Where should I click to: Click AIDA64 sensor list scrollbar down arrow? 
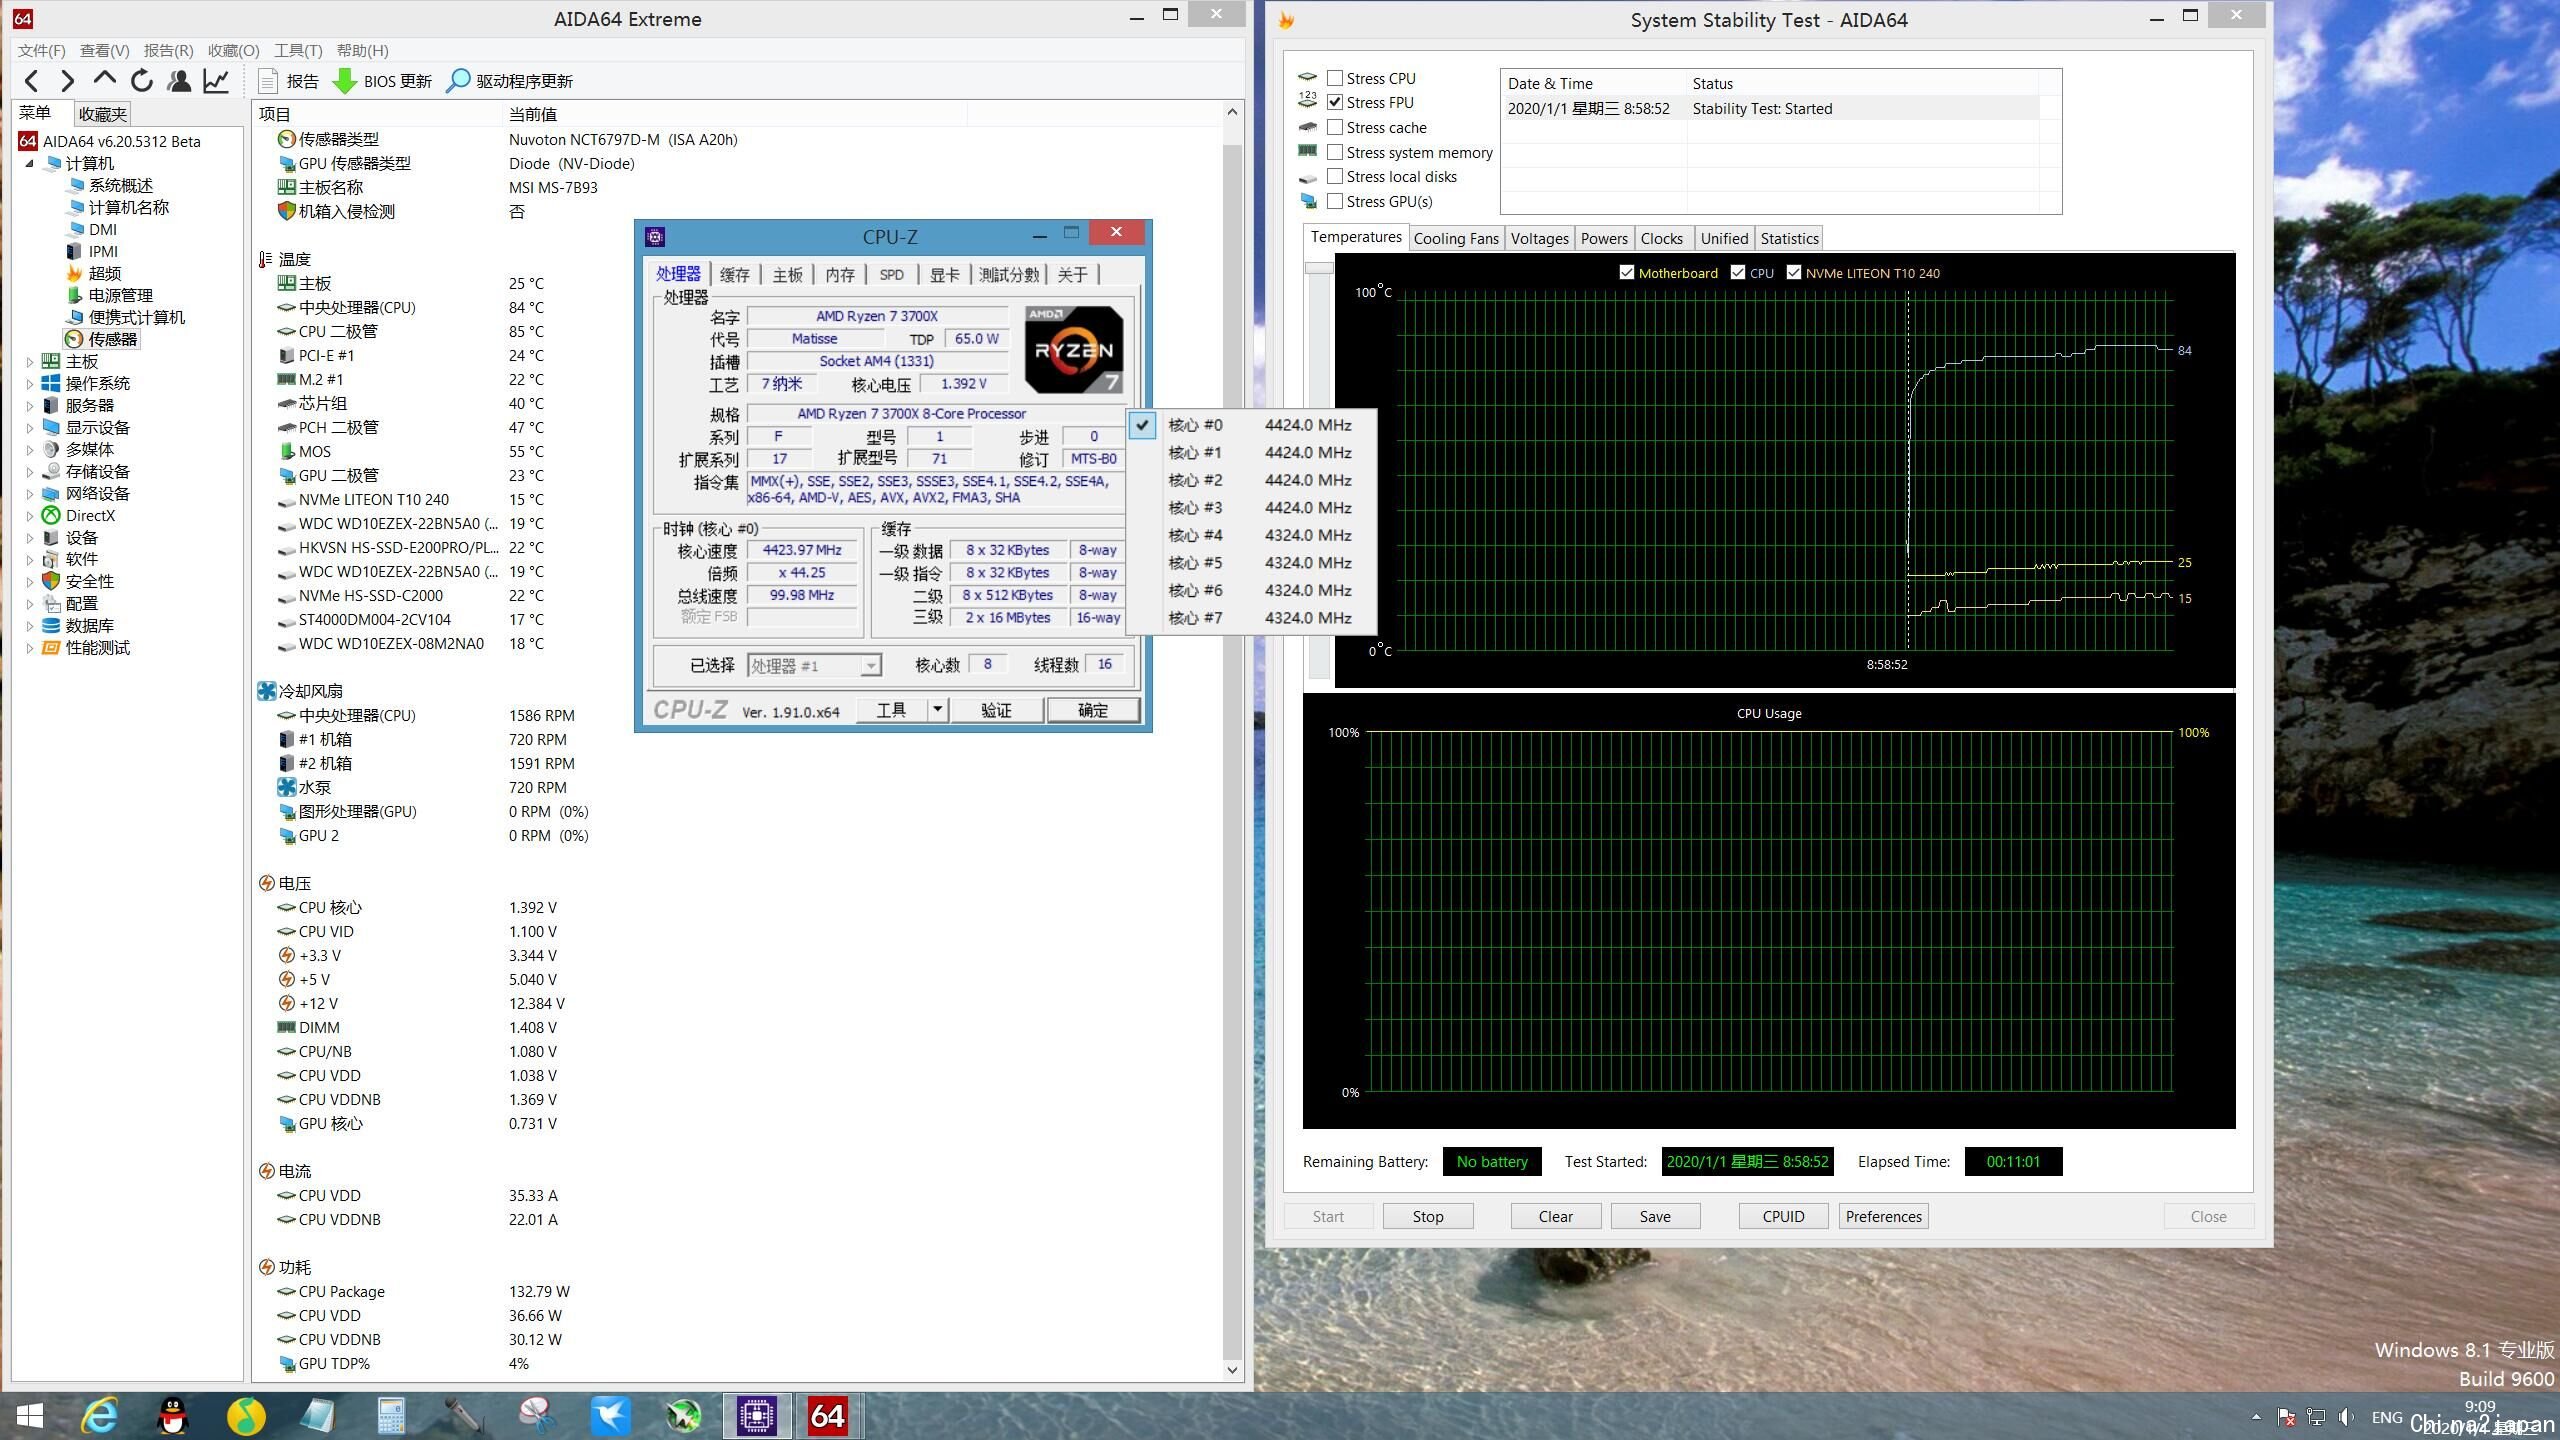(1232, 1370)
